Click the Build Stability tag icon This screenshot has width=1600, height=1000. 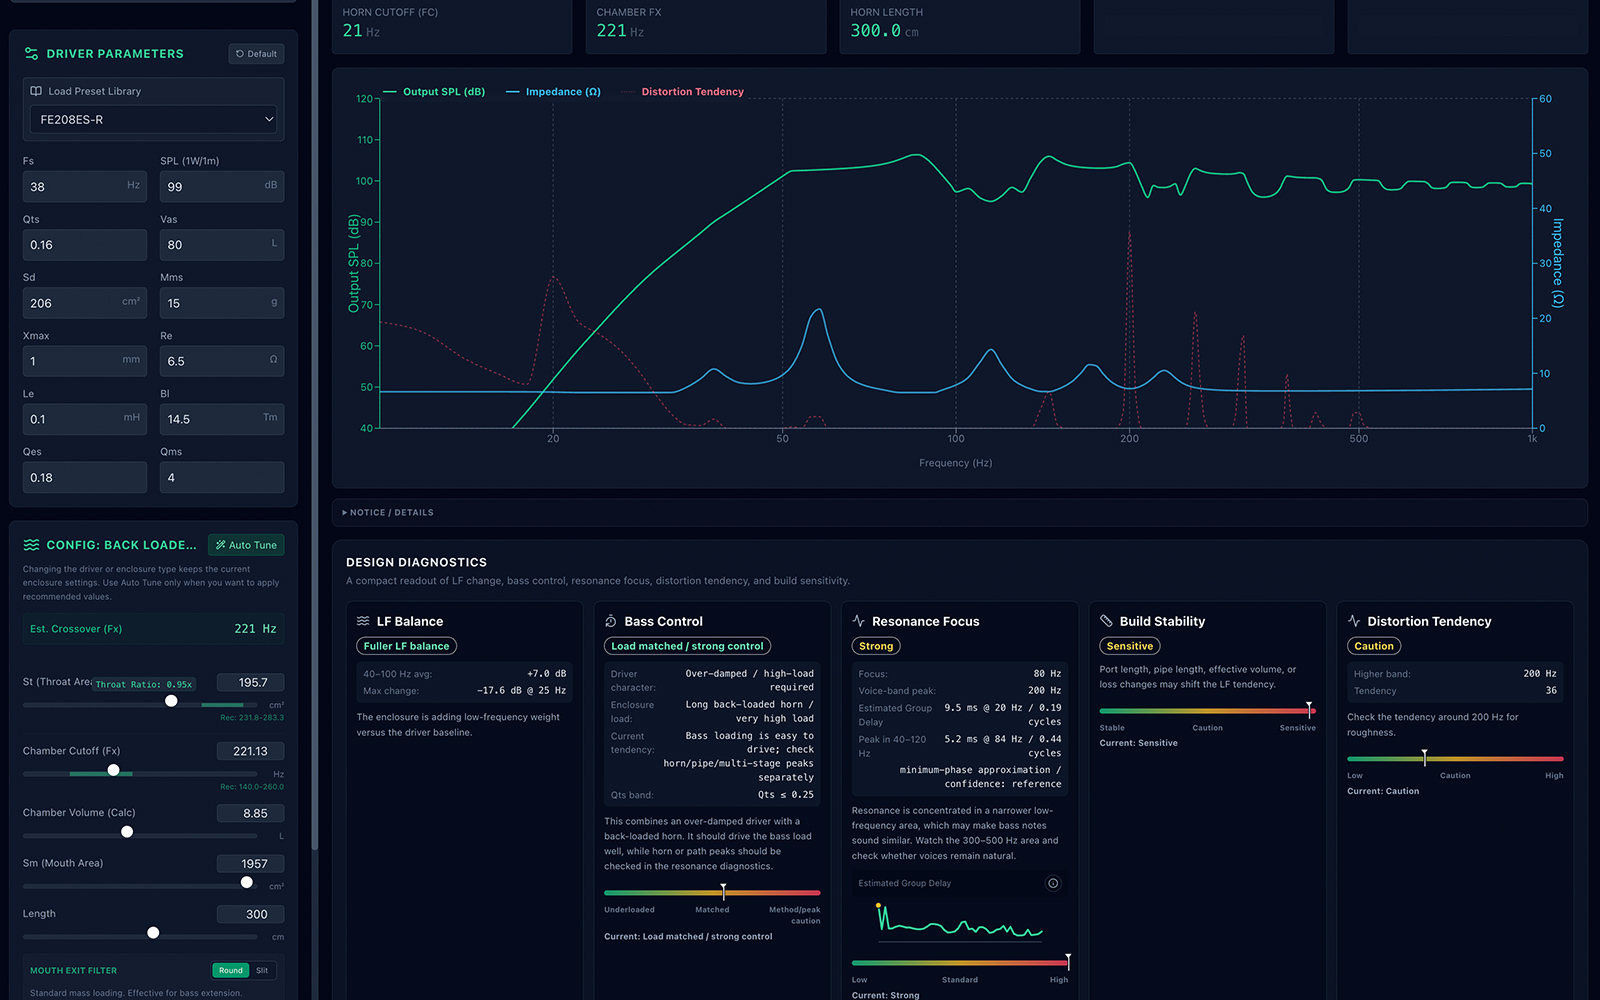1106,621
